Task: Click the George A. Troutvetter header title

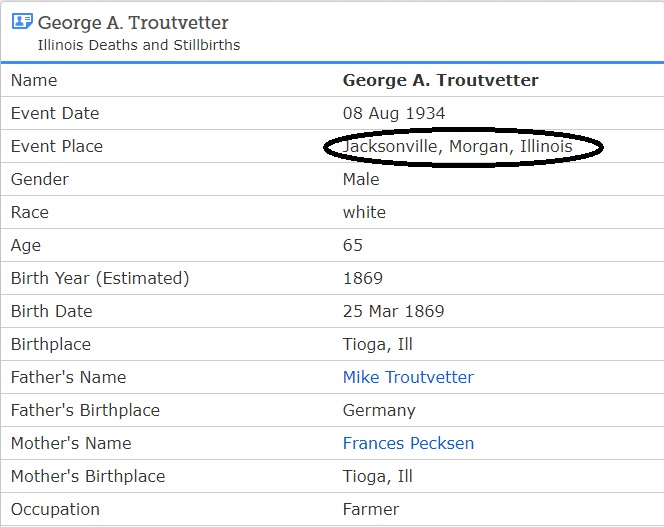Action: 133,22
